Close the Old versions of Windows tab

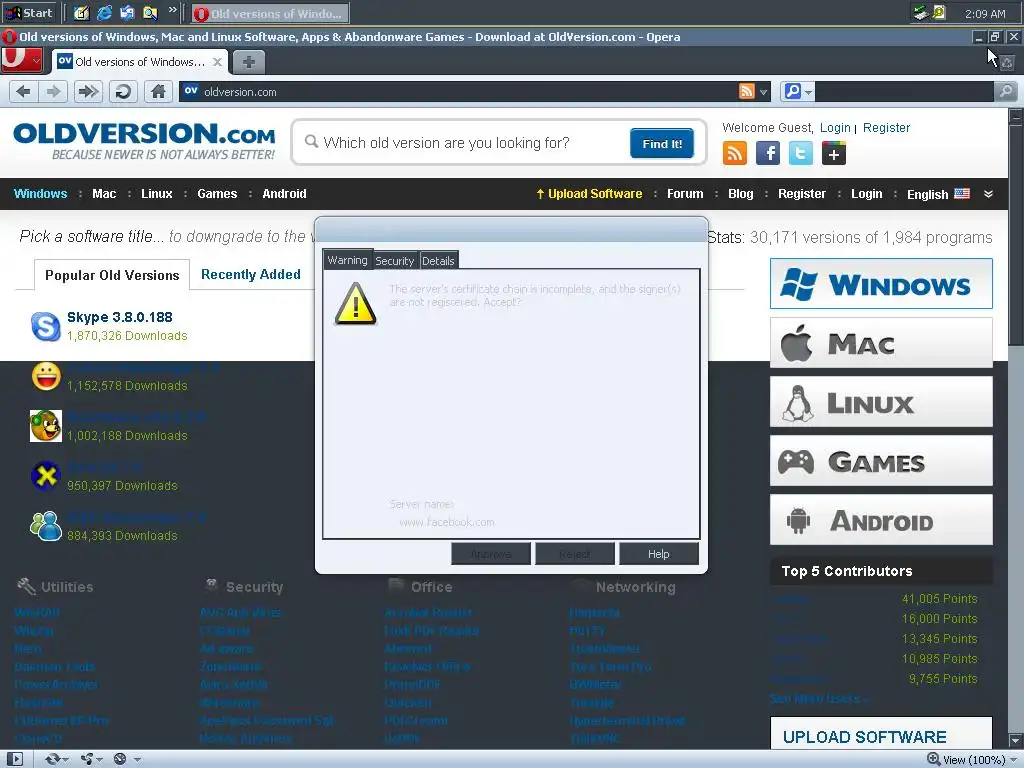point(217,62)
